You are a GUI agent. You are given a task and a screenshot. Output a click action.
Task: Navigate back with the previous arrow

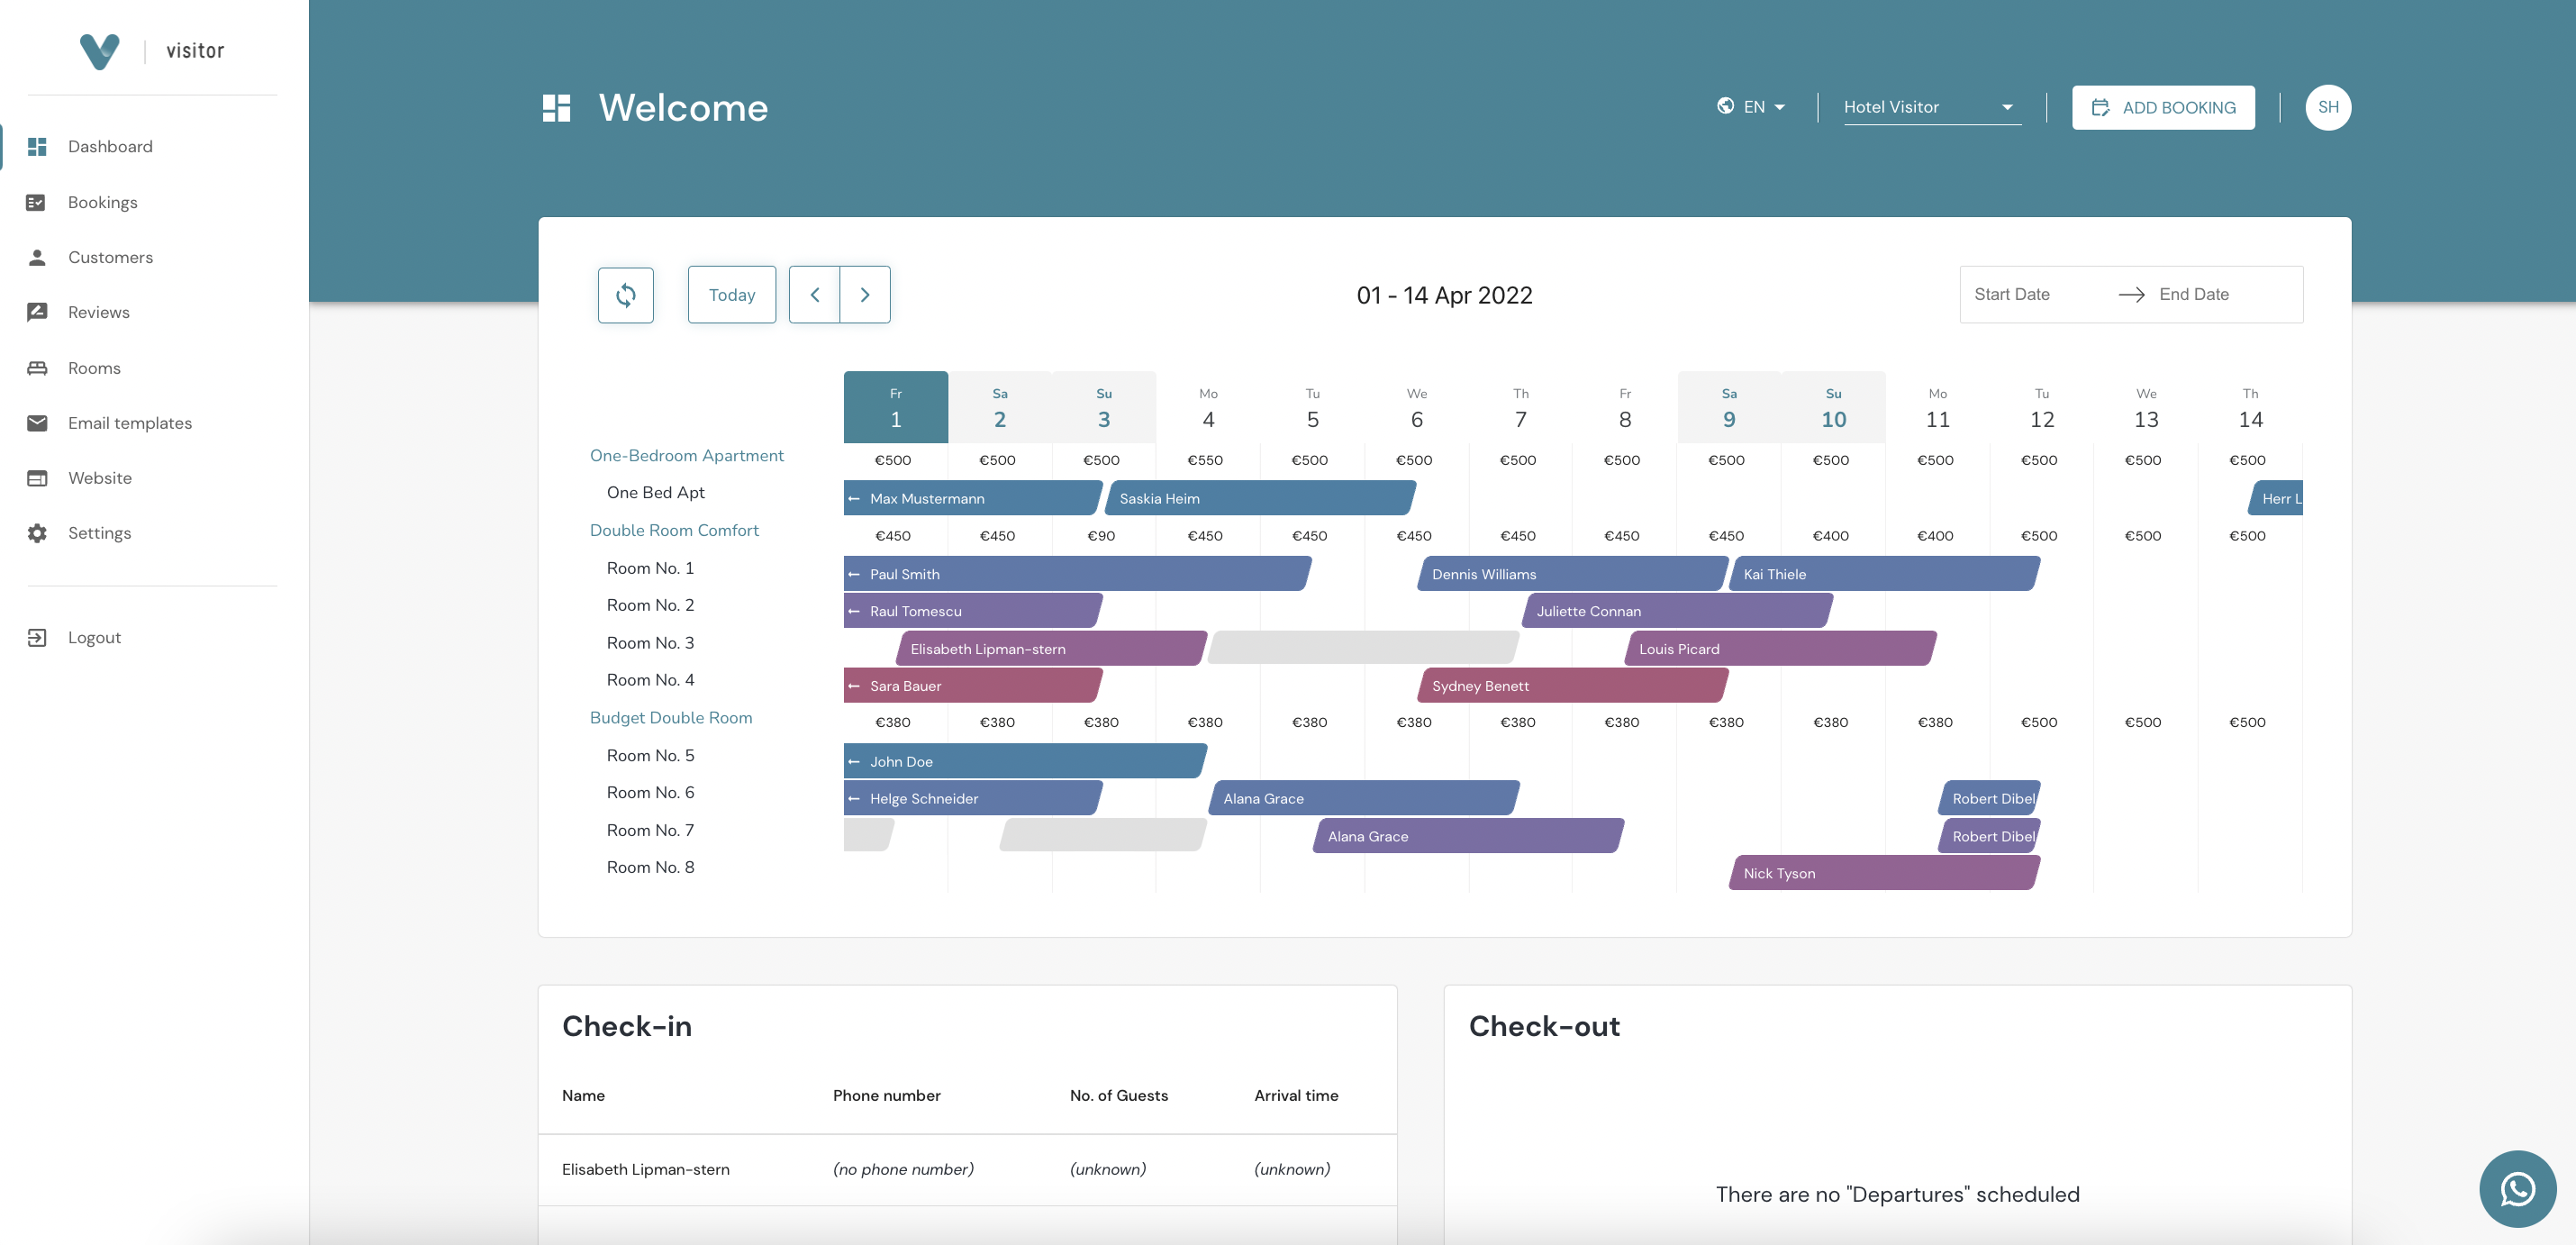point(814,294)
